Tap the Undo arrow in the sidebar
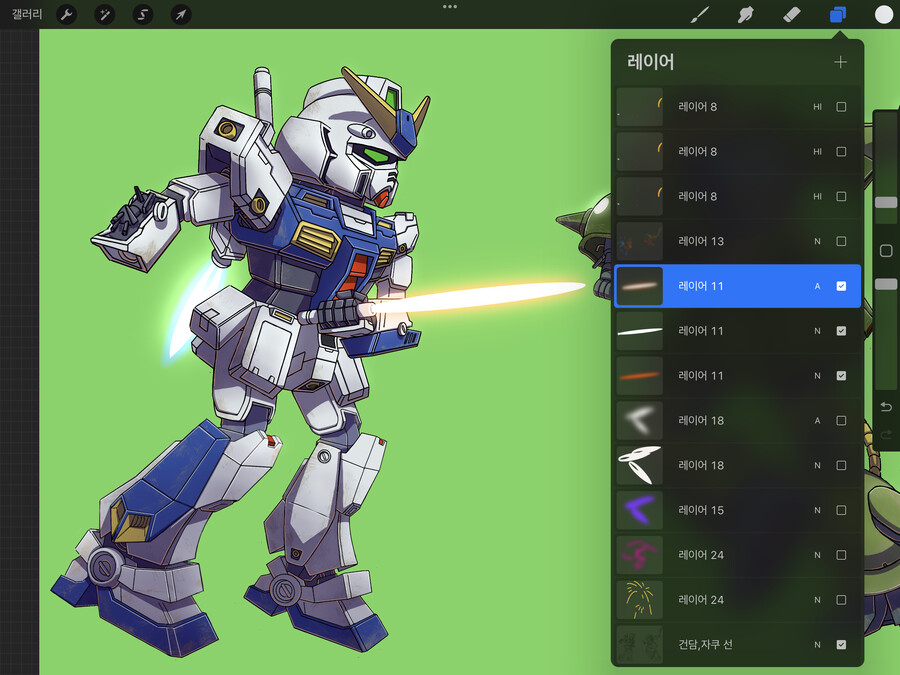 pos(886,407)
